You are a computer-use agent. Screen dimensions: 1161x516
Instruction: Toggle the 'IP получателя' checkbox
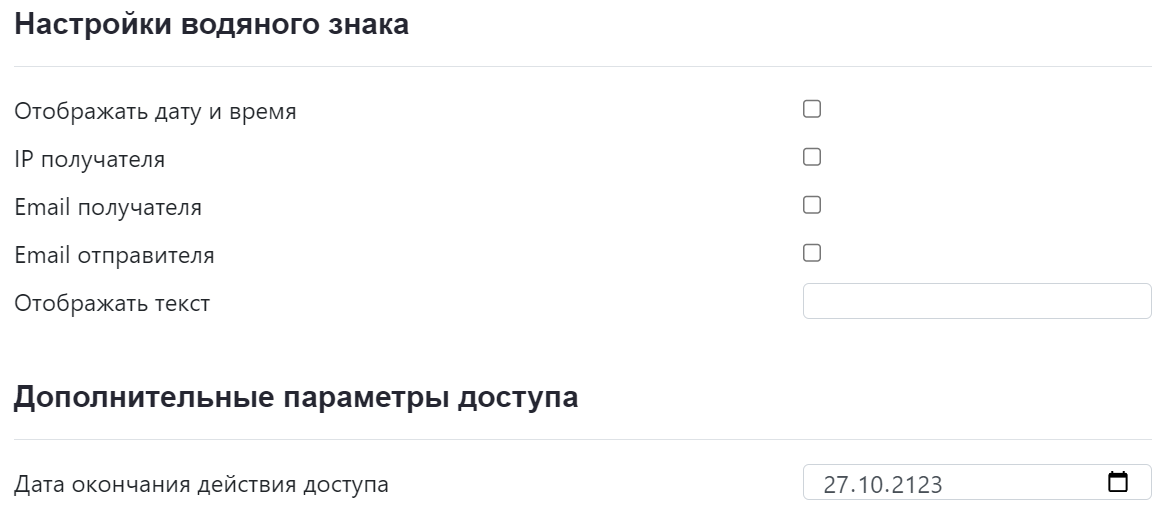[812, 157]
